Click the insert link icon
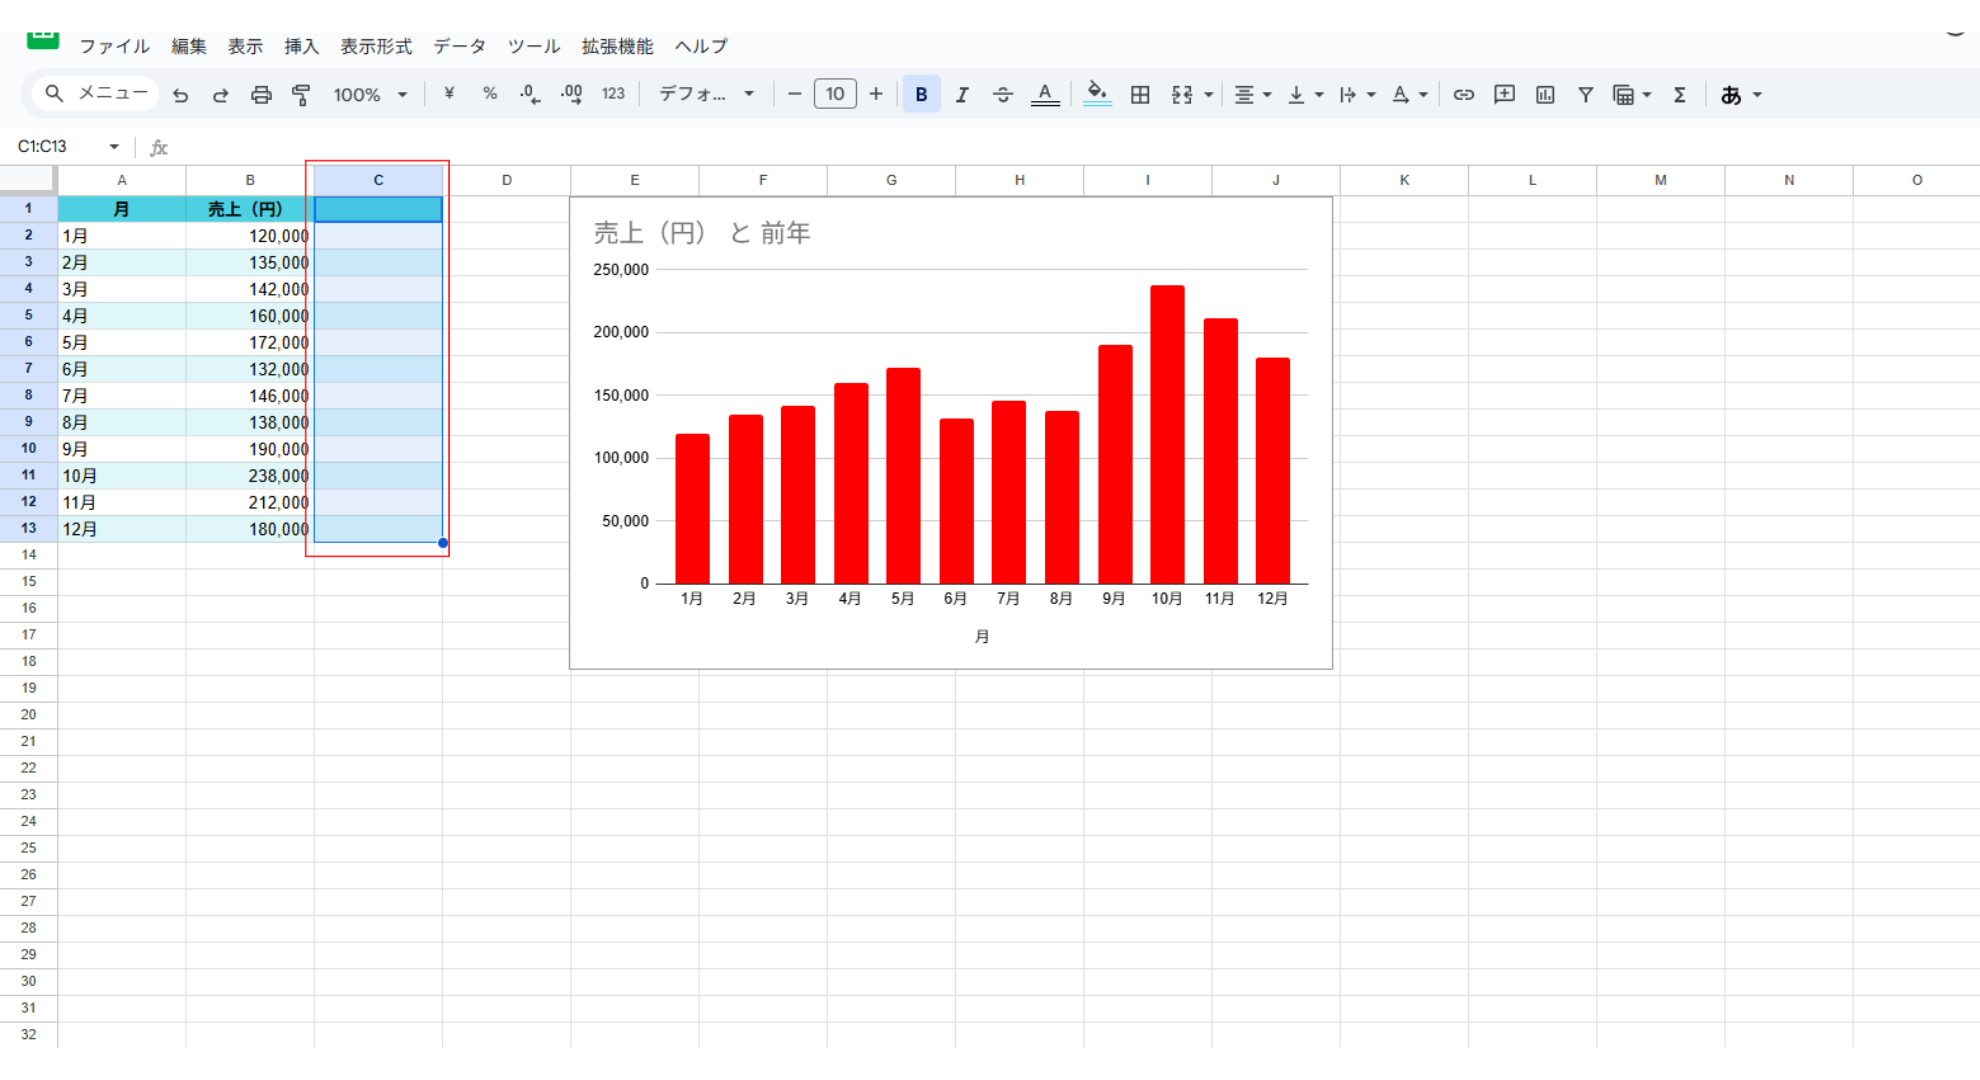The width and height of the screenshot is (1980, 1080). (x=1464, y=95)
